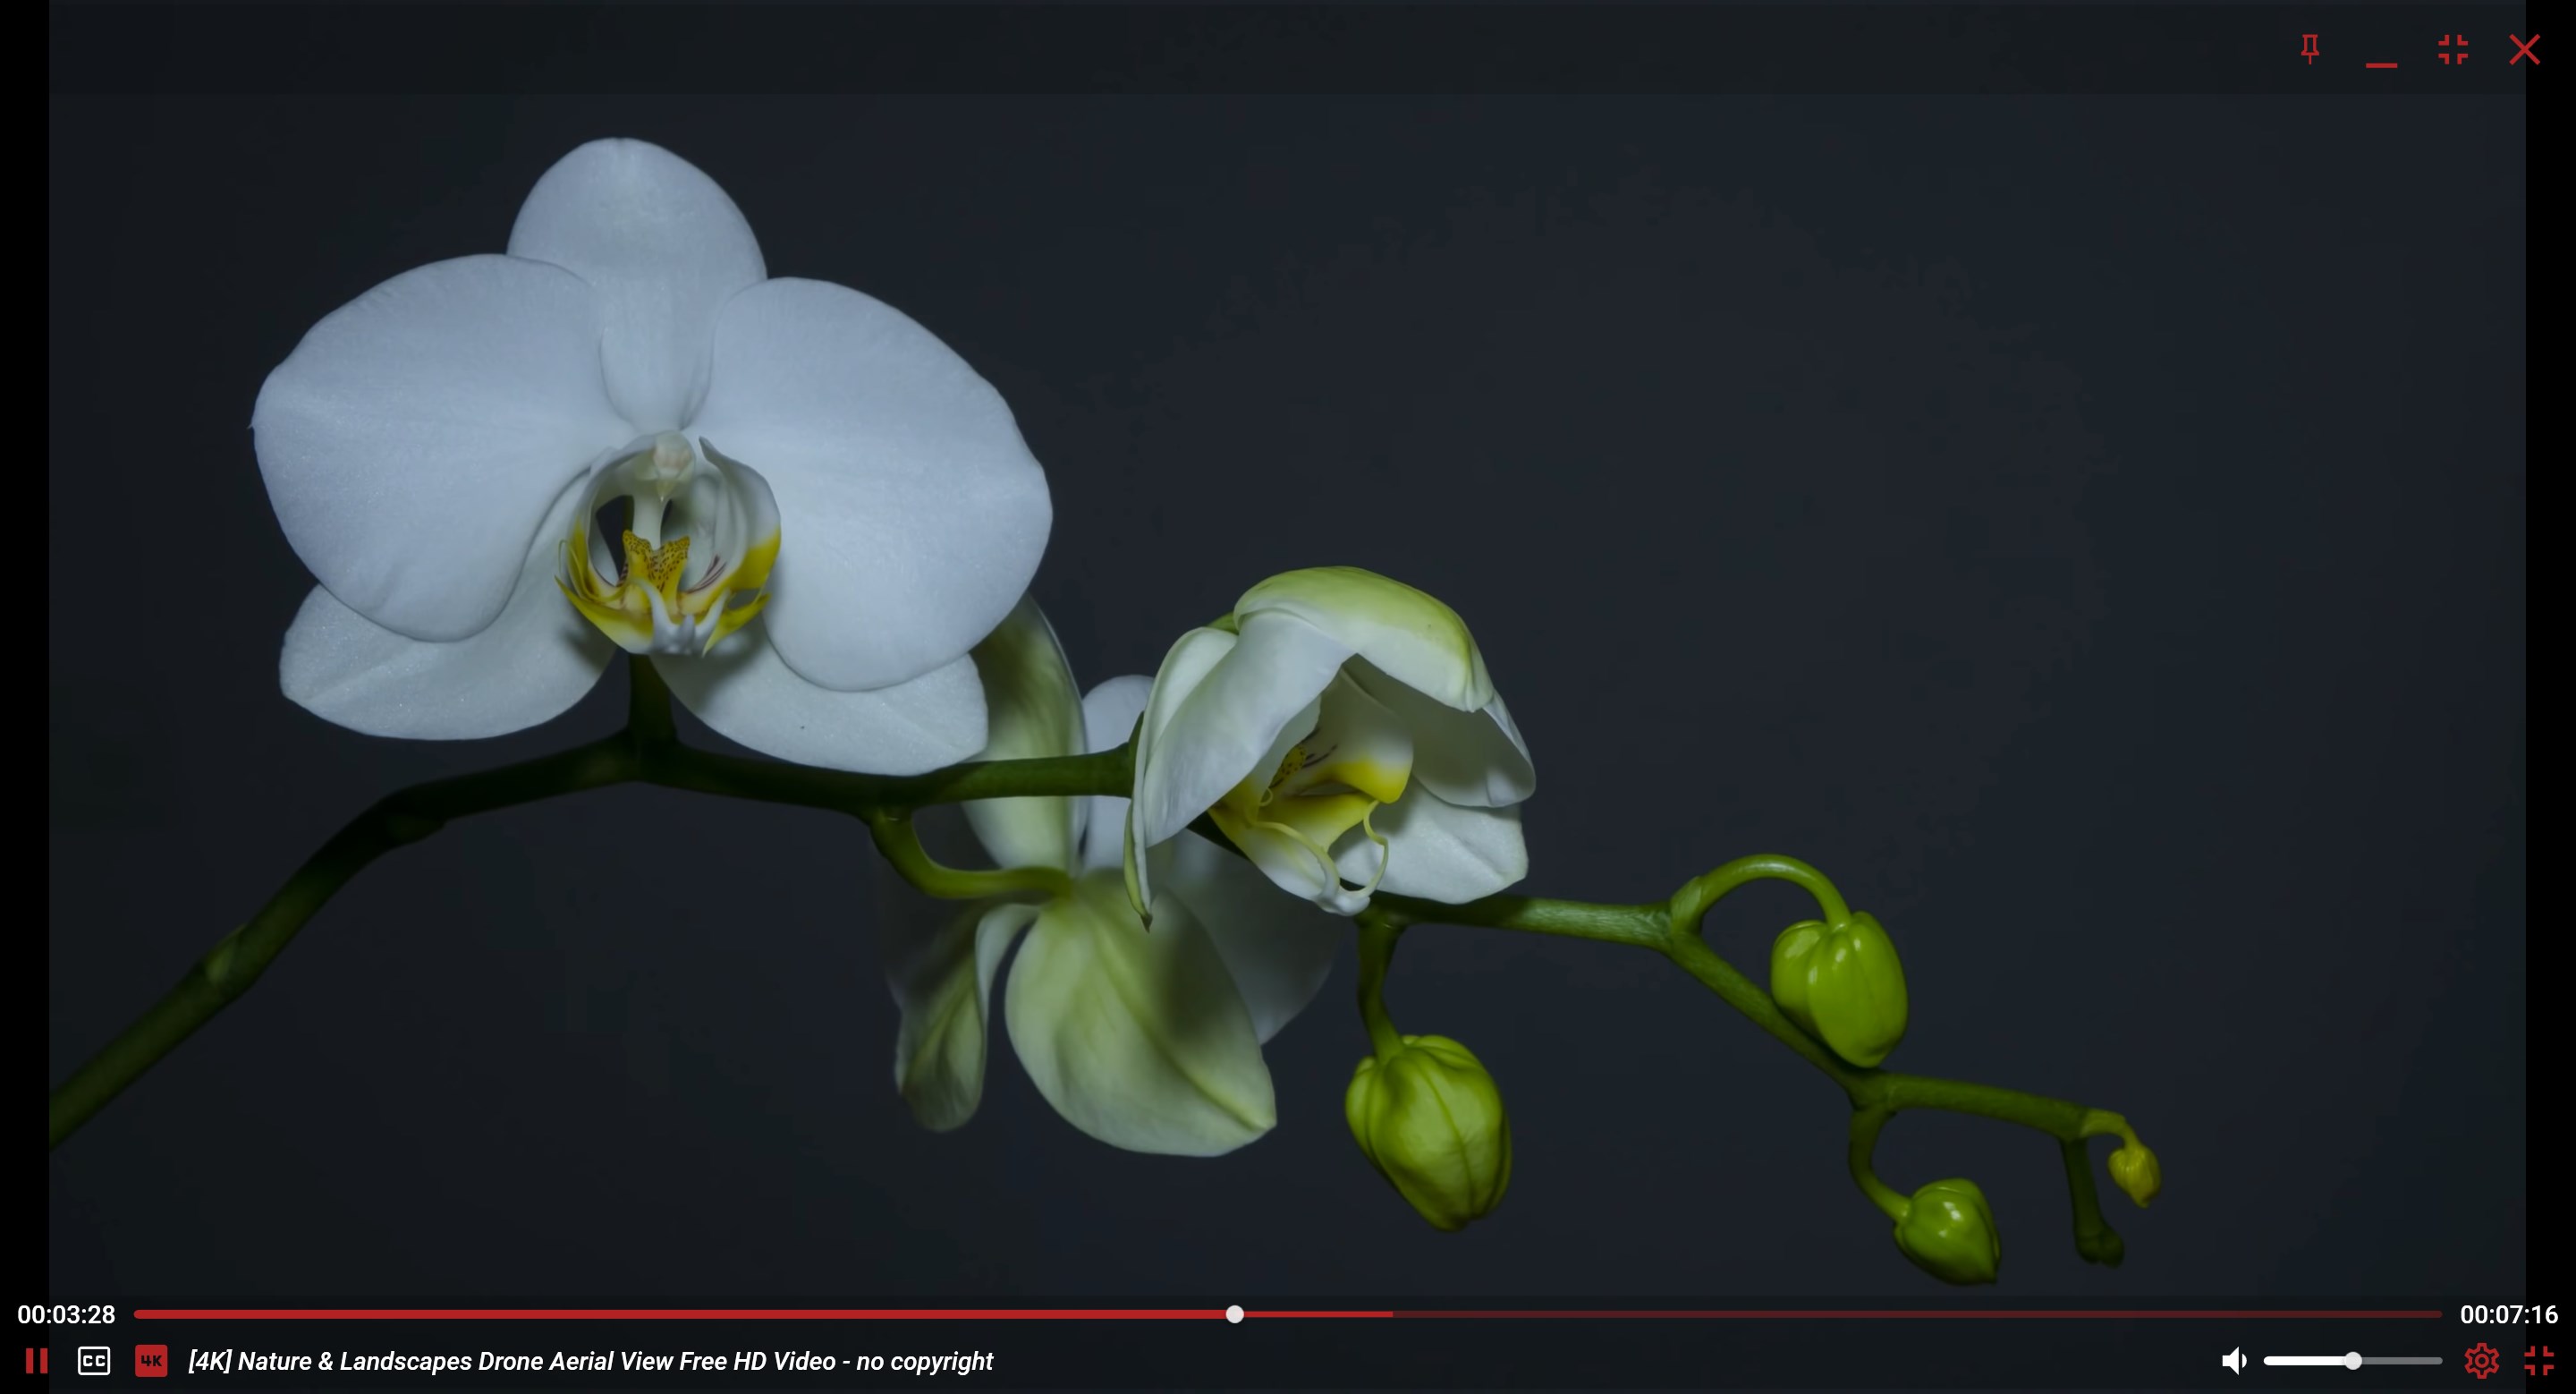Select the 4K quality badge

pyautogui.click(x=151, y=1361)
